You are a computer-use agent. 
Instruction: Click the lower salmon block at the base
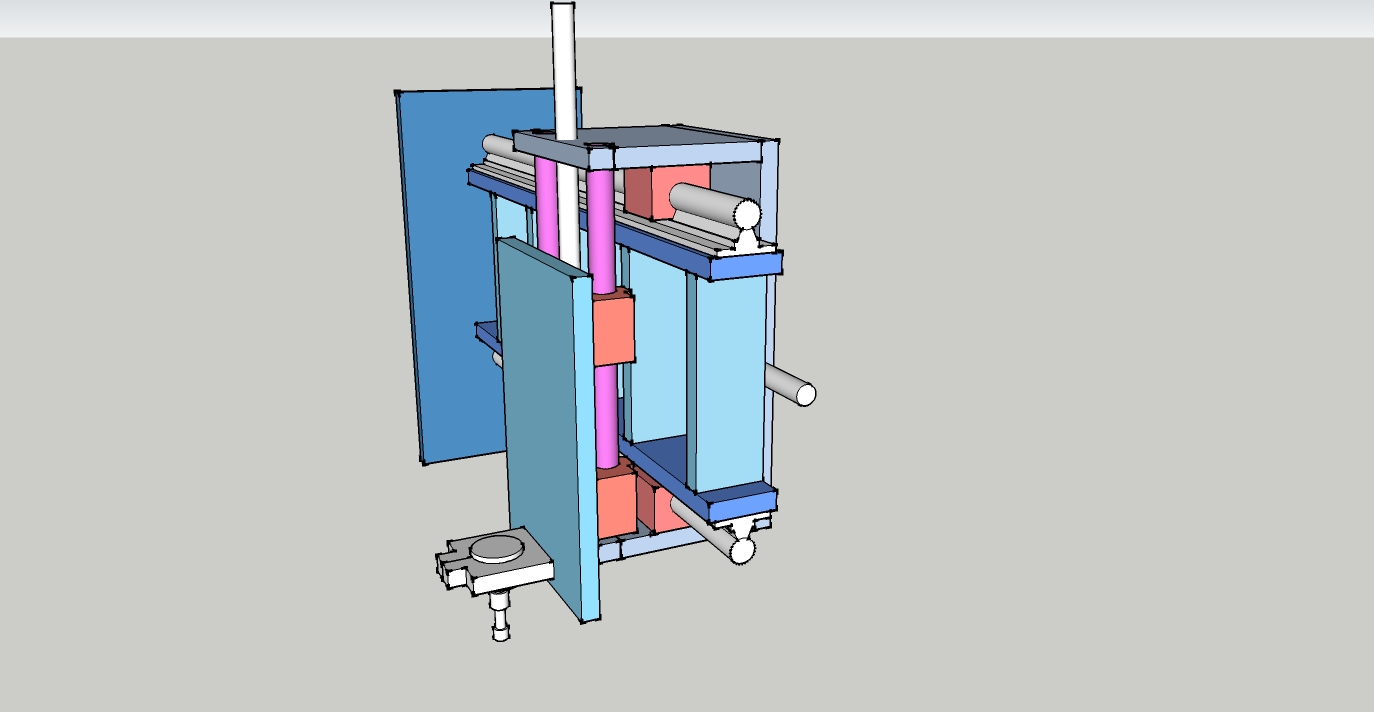tap(615, 506)
